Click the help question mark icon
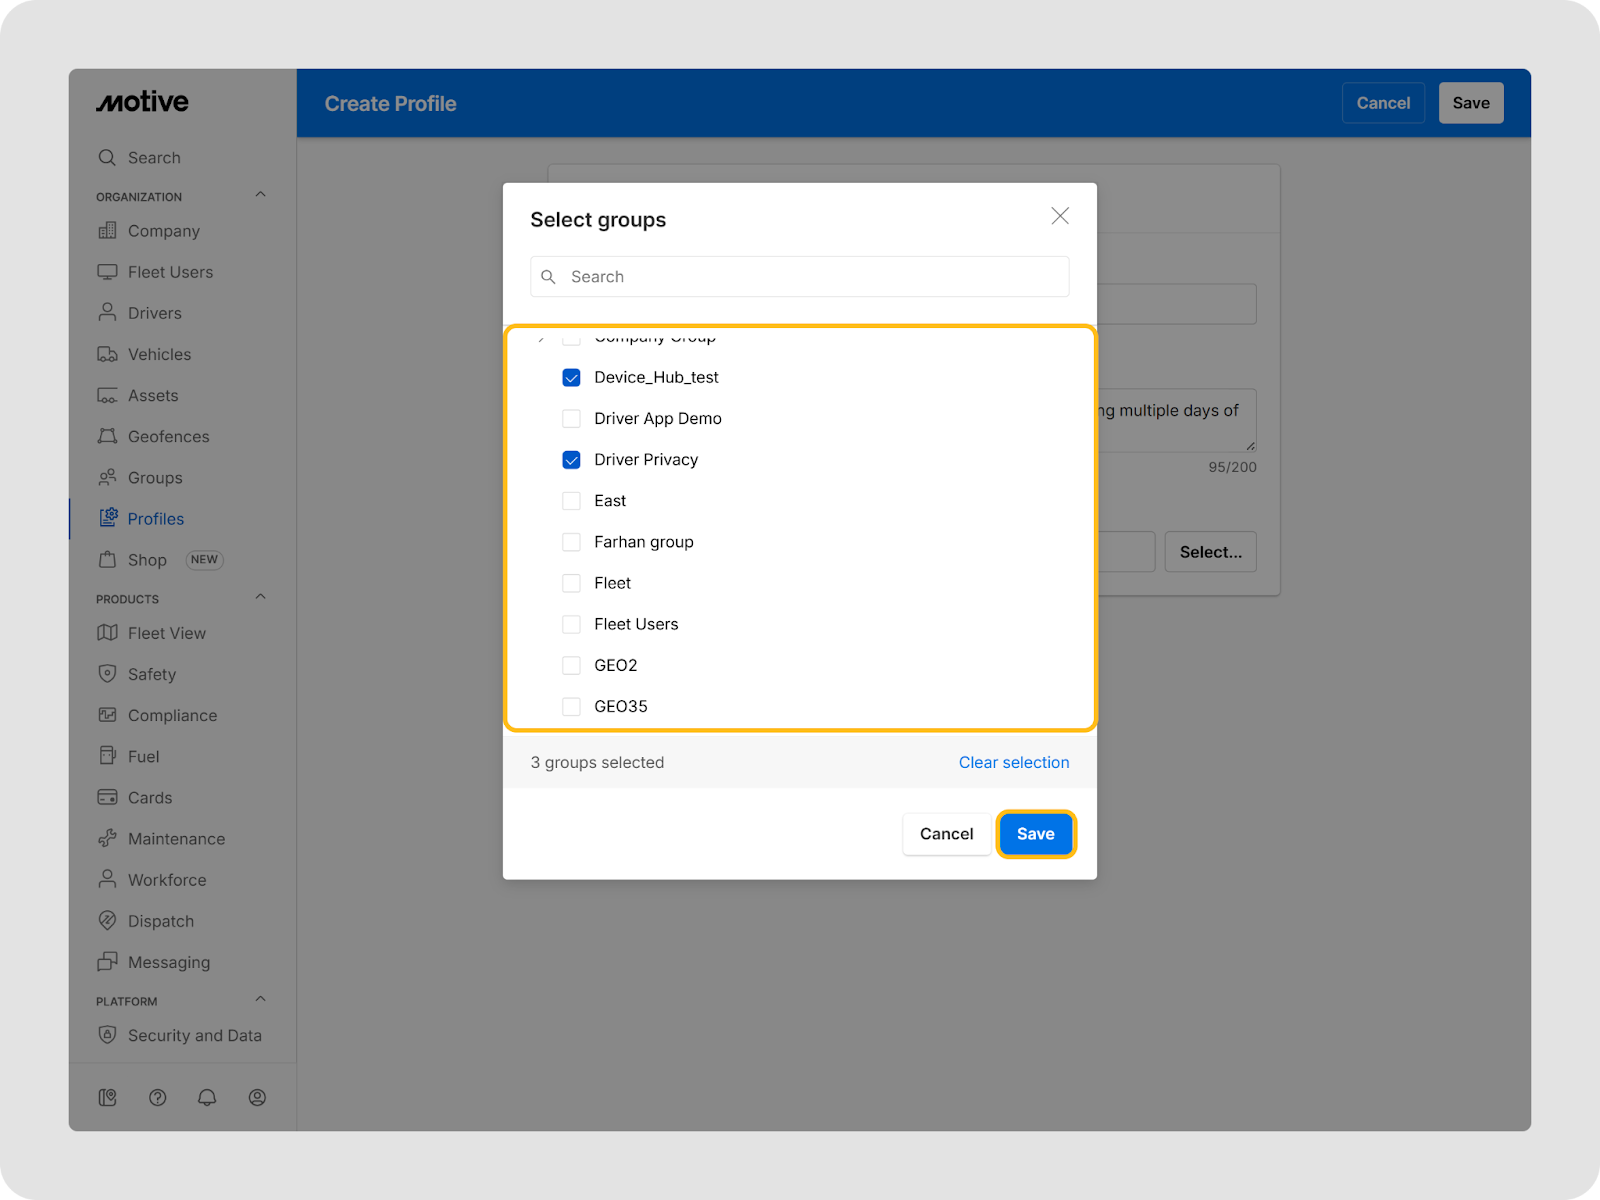This screenshot has height=1200, width=1600. [157, 1097]
